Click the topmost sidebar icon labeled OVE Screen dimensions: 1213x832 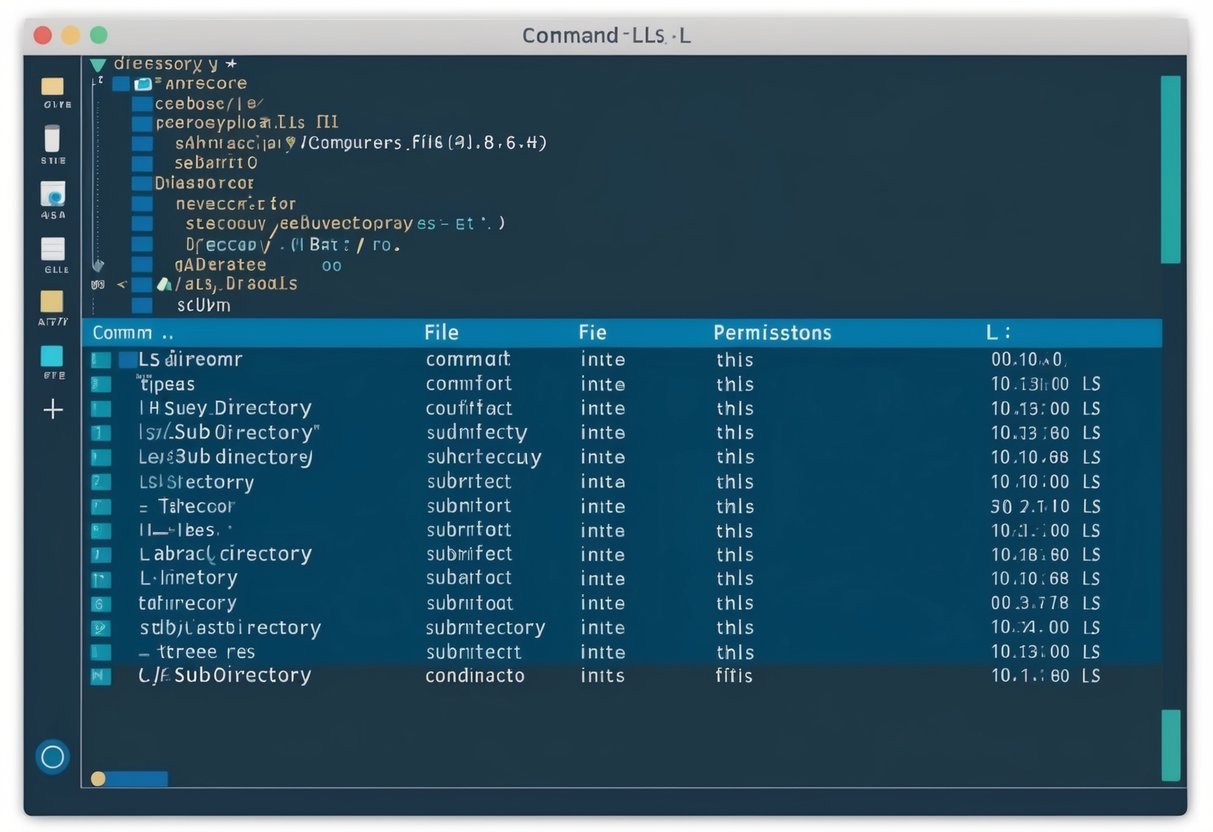coord(52,88)
